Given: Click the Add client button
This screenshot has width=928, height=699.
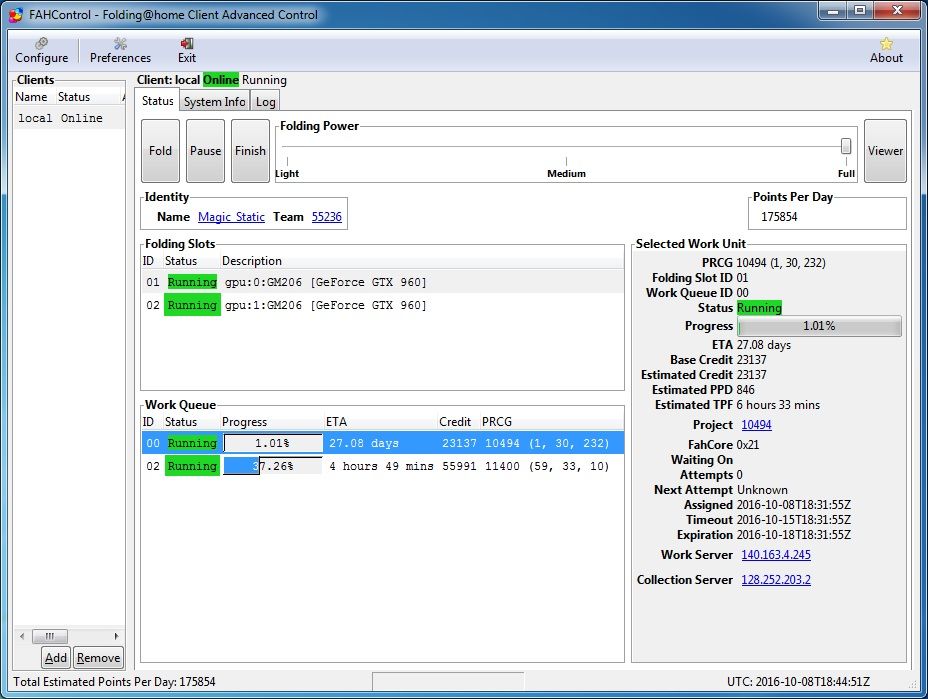Looking at the screenshot, I should (56, 658).
